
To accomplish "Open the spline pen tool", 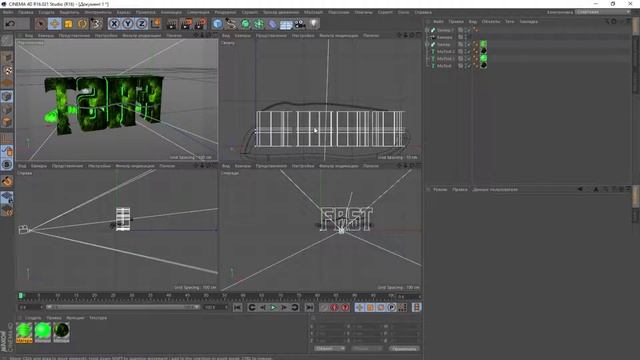I will coord(231,24).
